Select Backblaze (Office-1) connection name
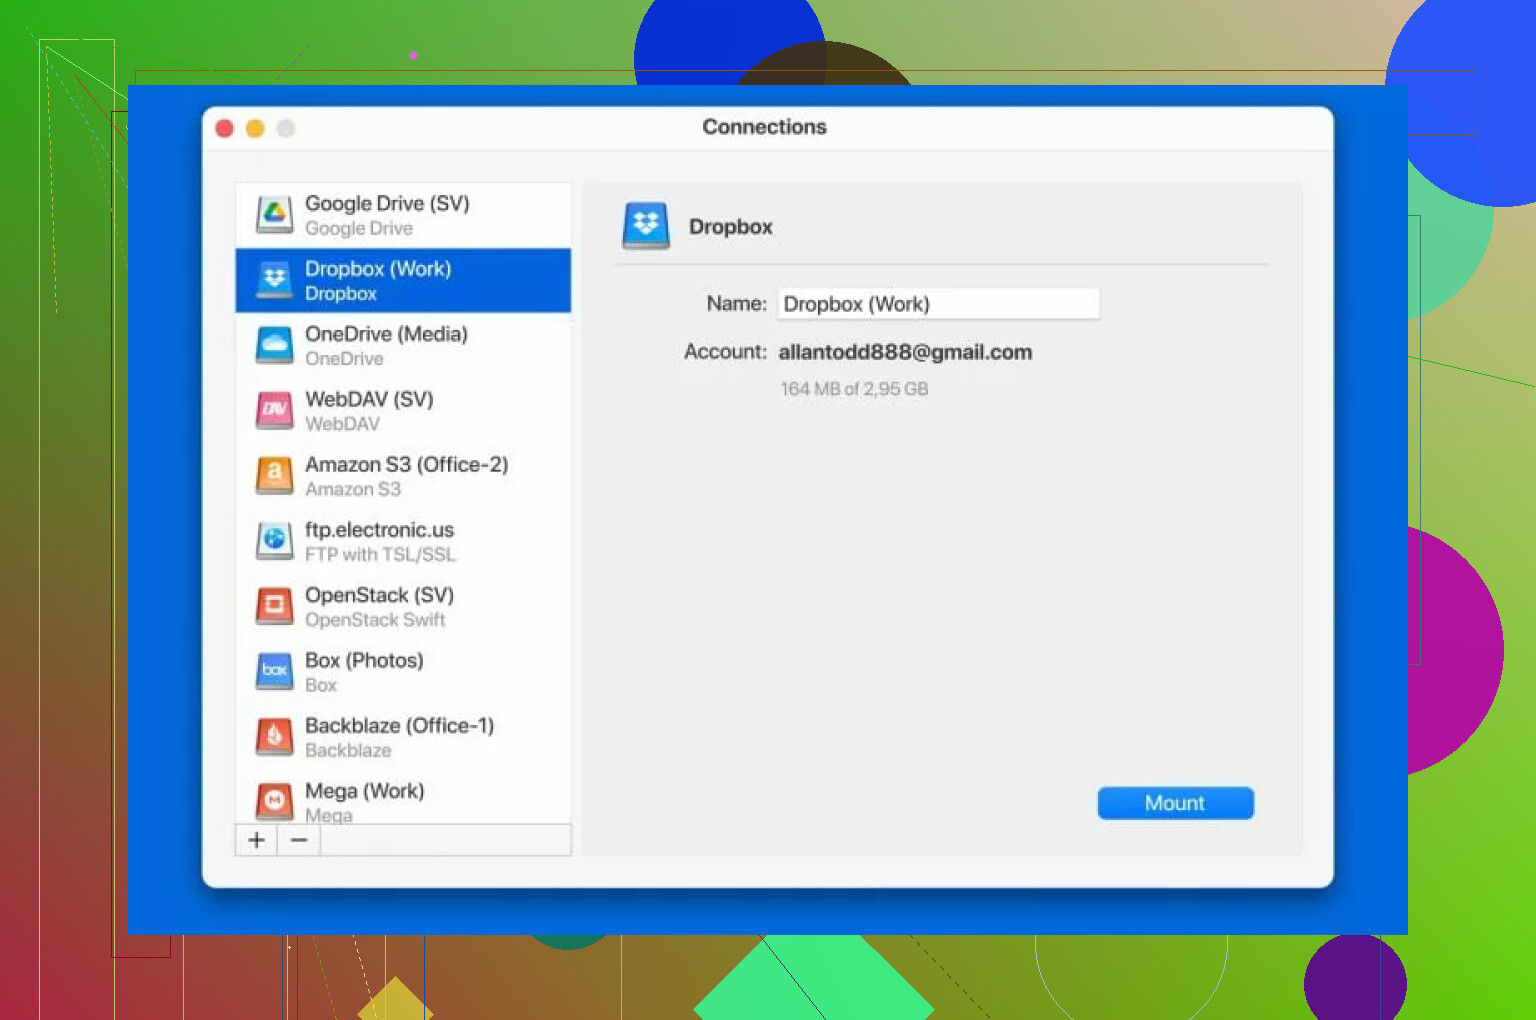 399,725
